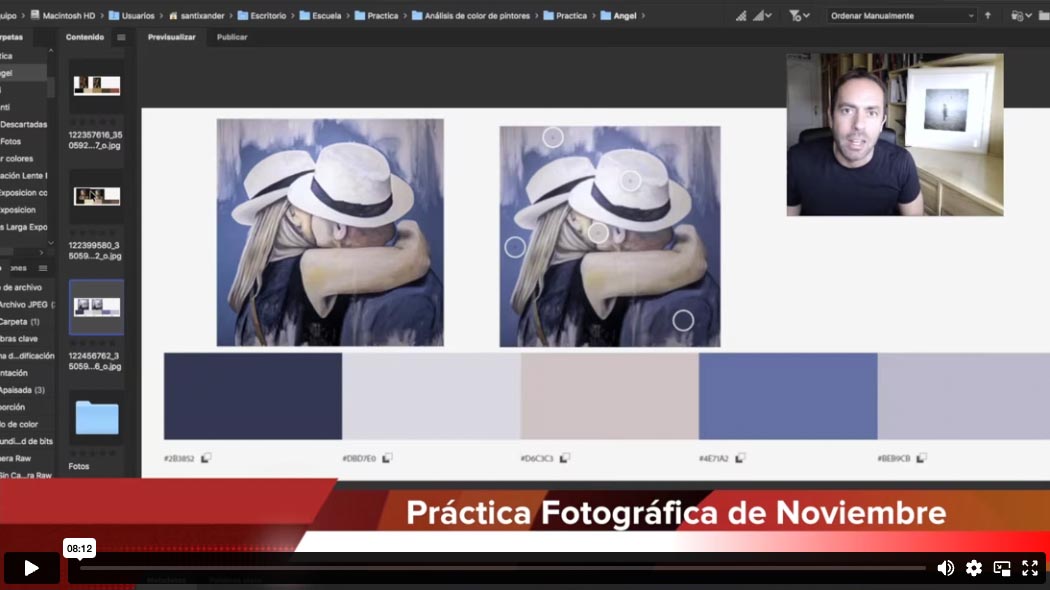The image size is (1050, 590).
Task: Click the dark navy #2B3852 swatch
Action: [x=252, y=396]
